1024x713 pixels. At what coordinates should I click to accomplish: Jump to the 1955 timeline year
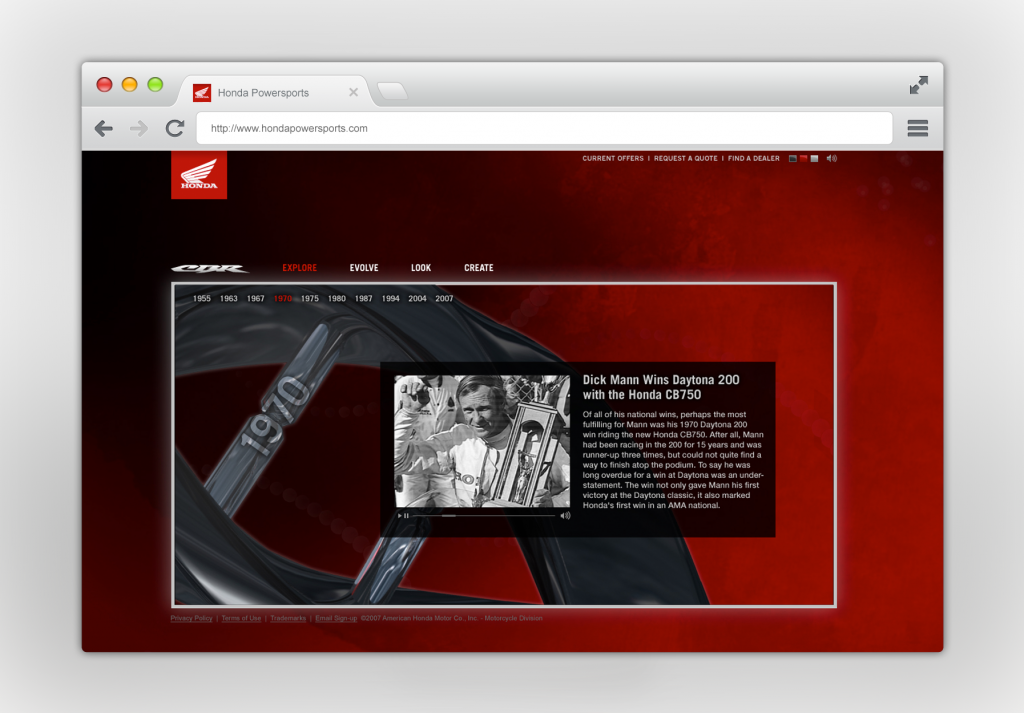(x=202, y=299)
